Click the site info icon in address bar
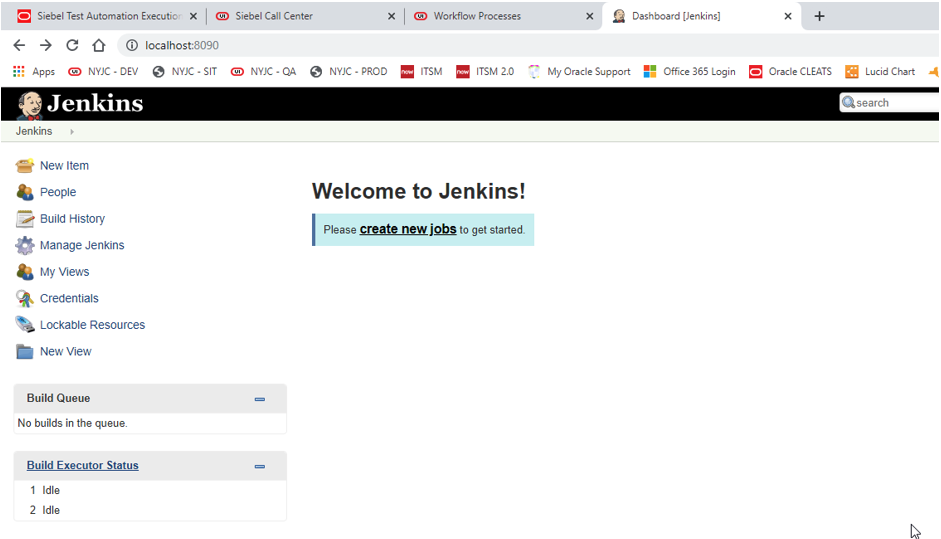 [x=131, y=45]
